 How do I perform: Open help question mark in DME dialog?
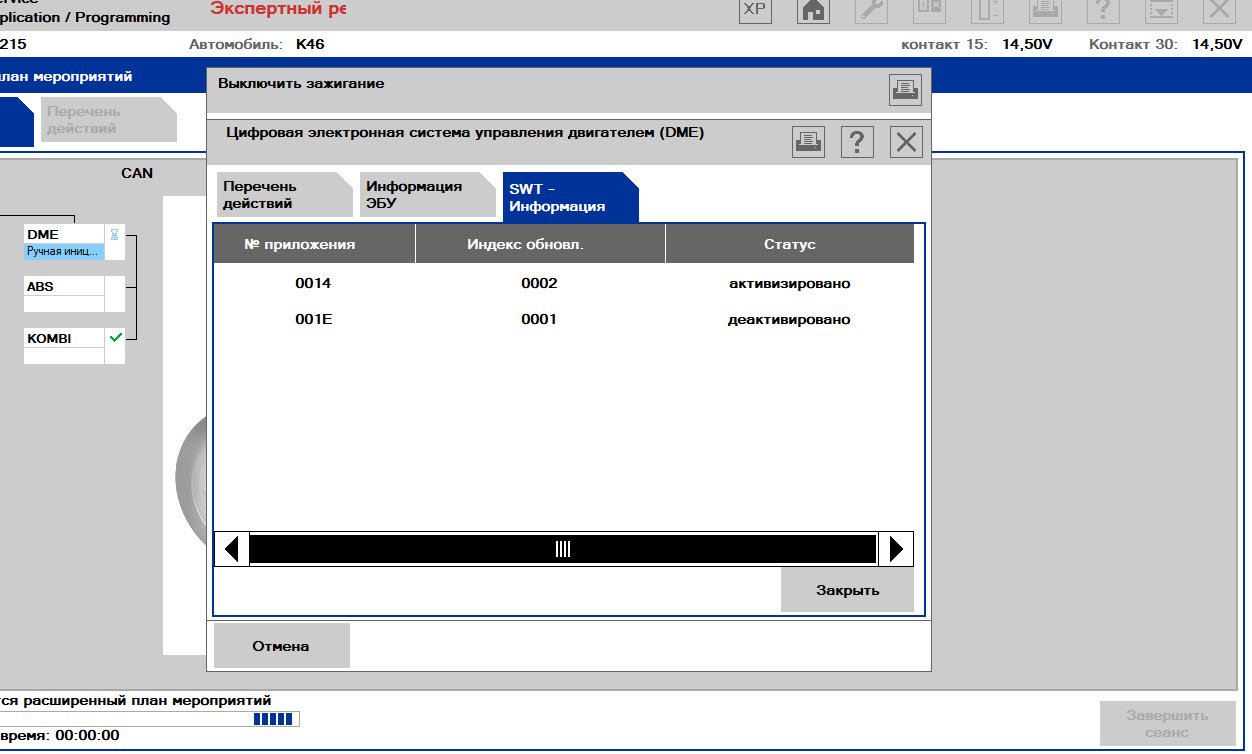(x=857, y=142)
